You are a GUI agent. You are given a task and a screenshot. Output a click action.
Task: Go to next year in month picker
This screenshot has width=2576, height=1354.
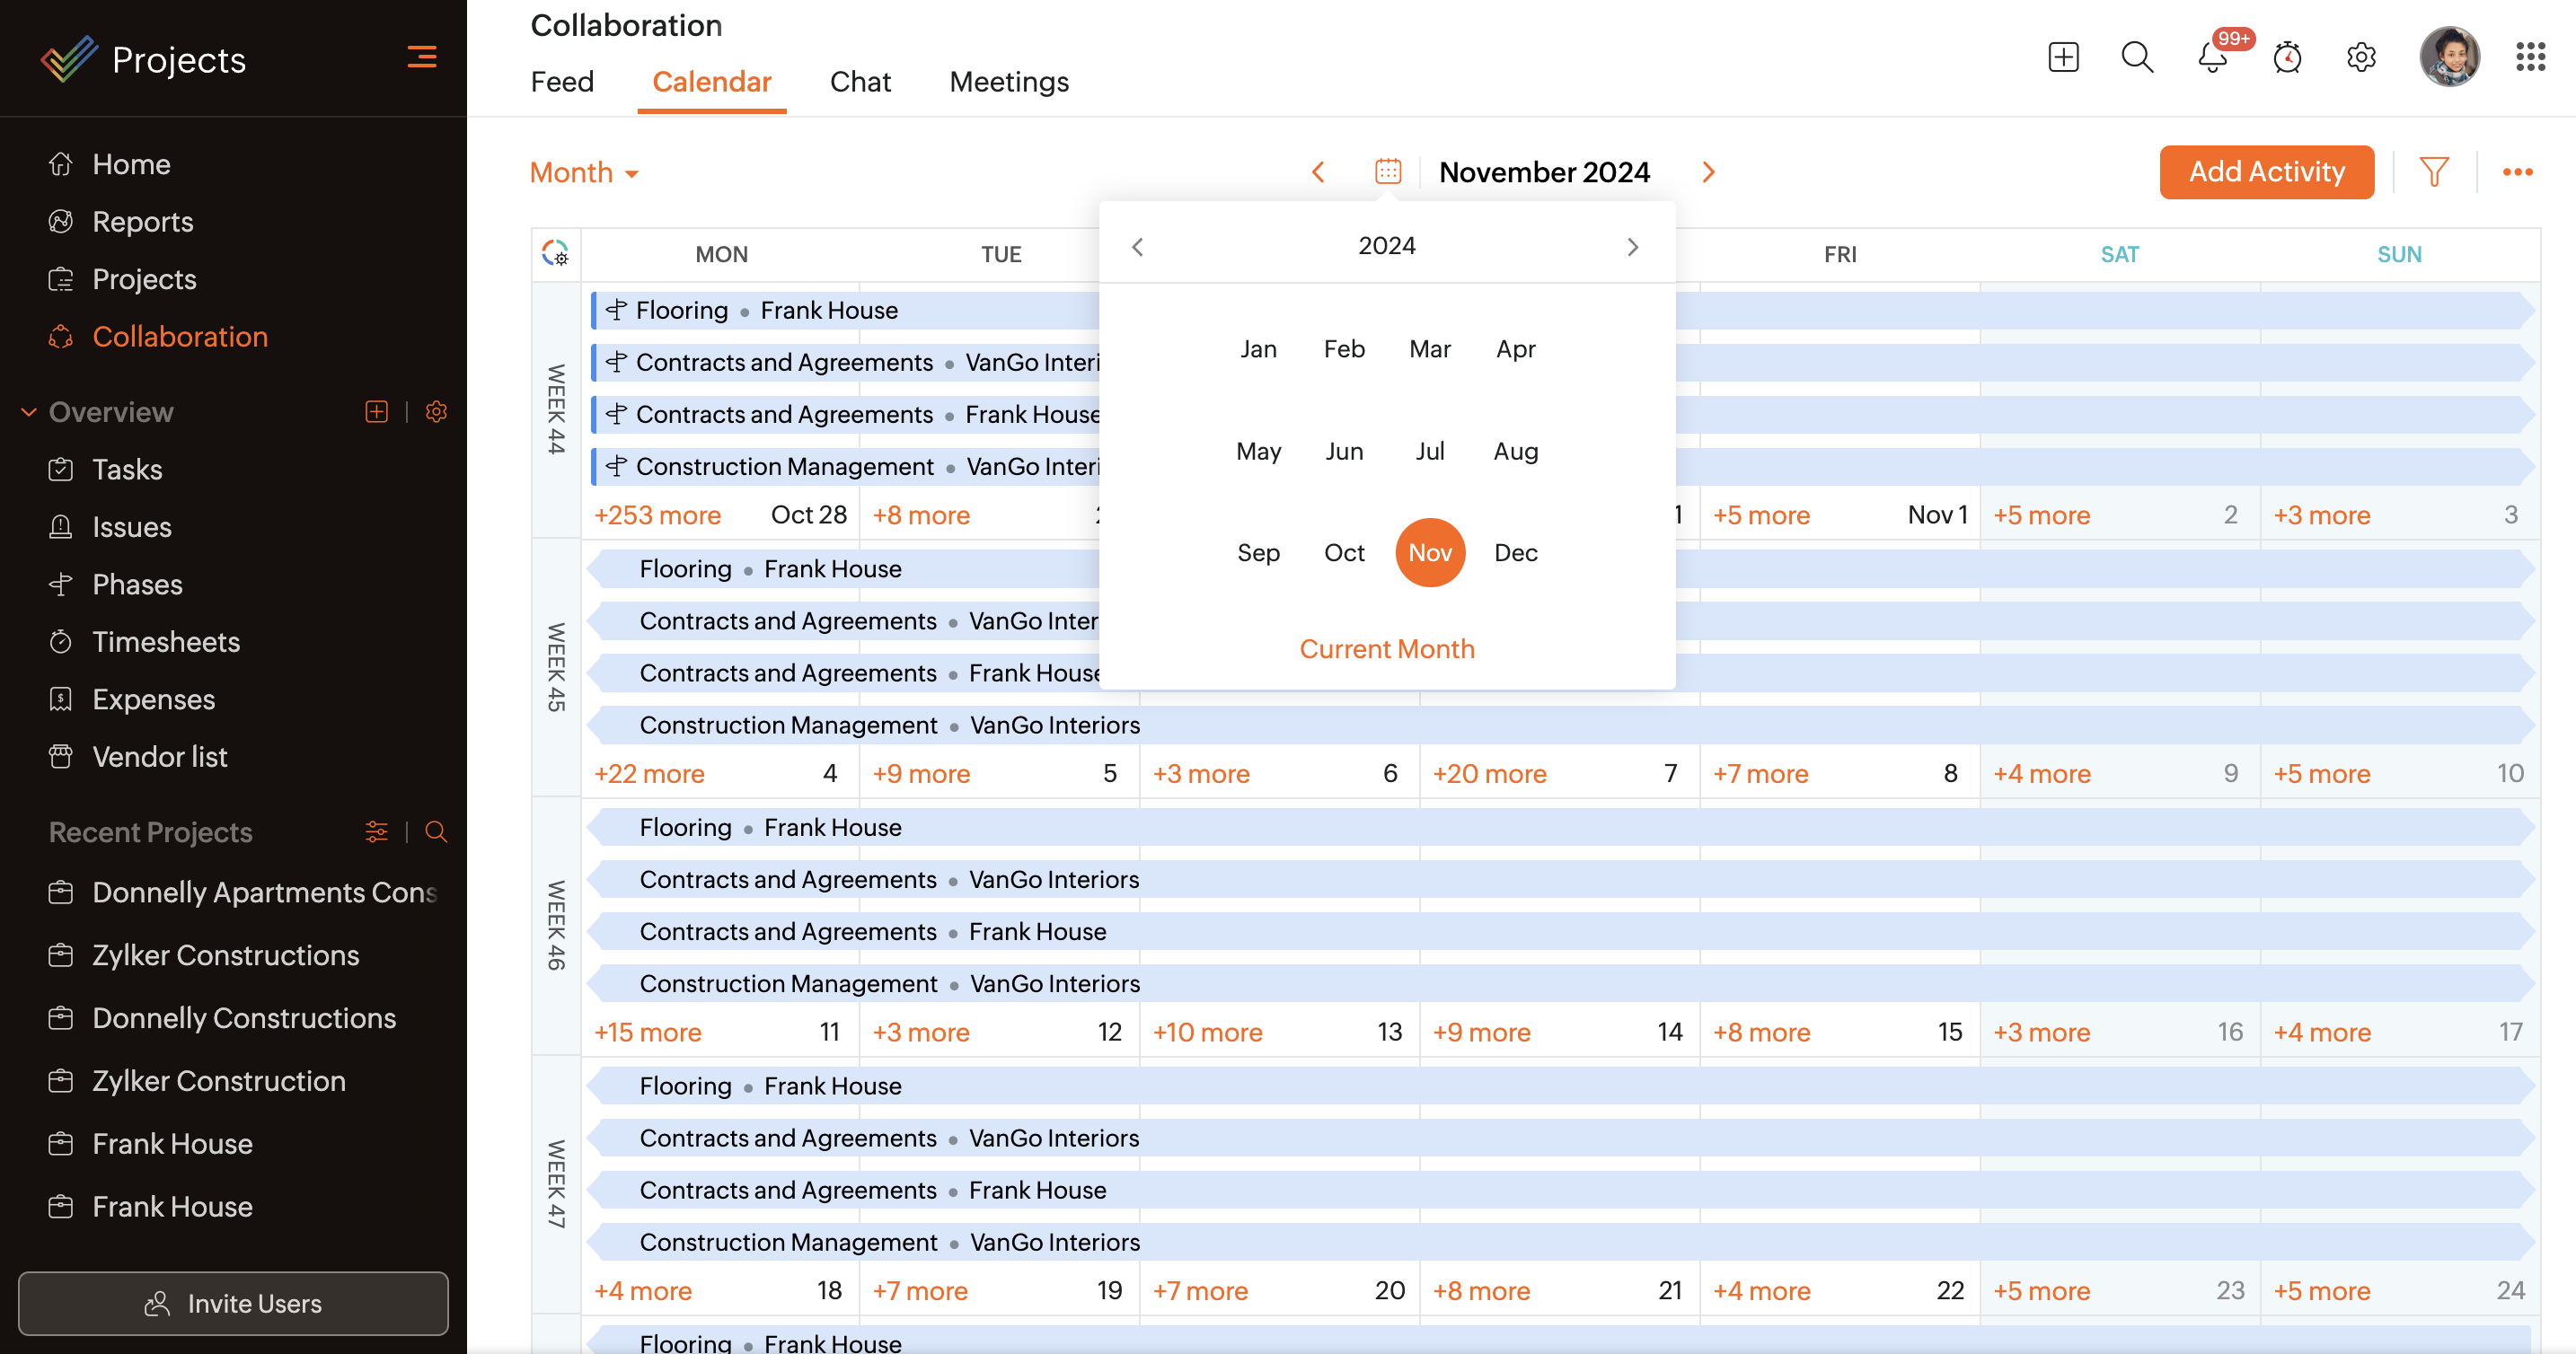[1632, 247]
